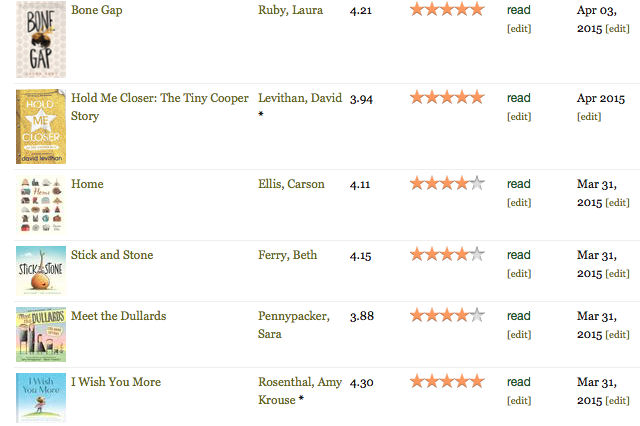Set the fifth star on Home's rating
The width and height of the screenshot is (640, 426).
pos(477,184)
